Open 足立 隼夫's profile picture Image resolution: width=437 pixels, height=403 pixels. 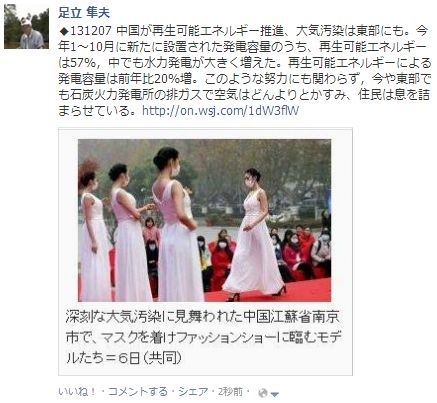tap(26, 27)
